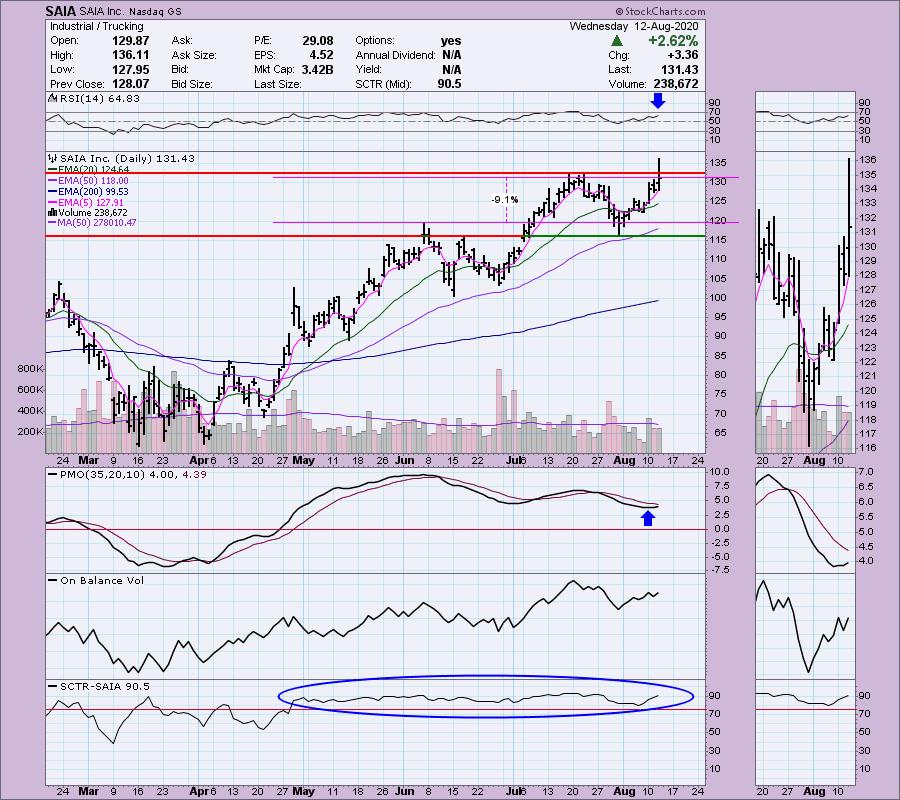Select the Annual Dividend label
Image resolution: width=900 pixels, height=800 pixels.
(x=395, y=55)
